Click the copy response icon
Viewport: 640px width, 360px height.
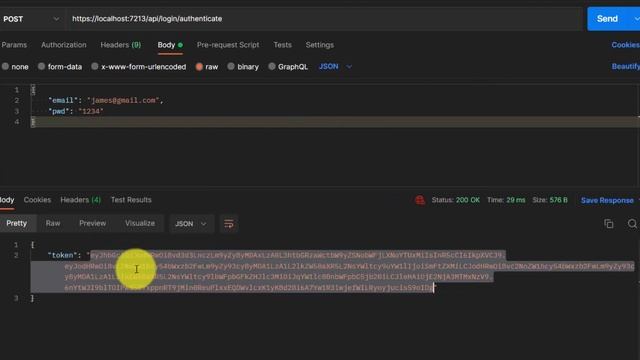609,224
